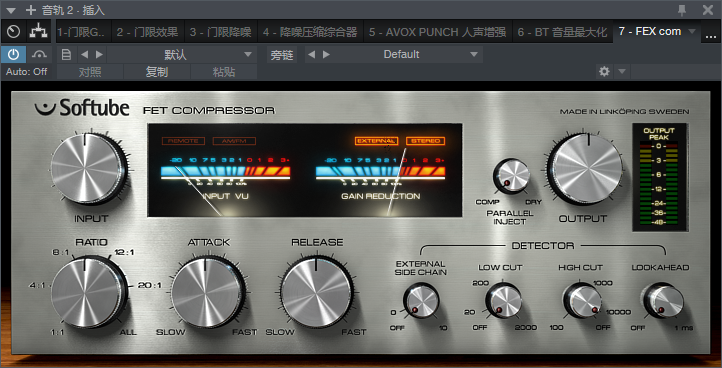
Task: Click the 对照 compare button
Action: coord(90,72)
